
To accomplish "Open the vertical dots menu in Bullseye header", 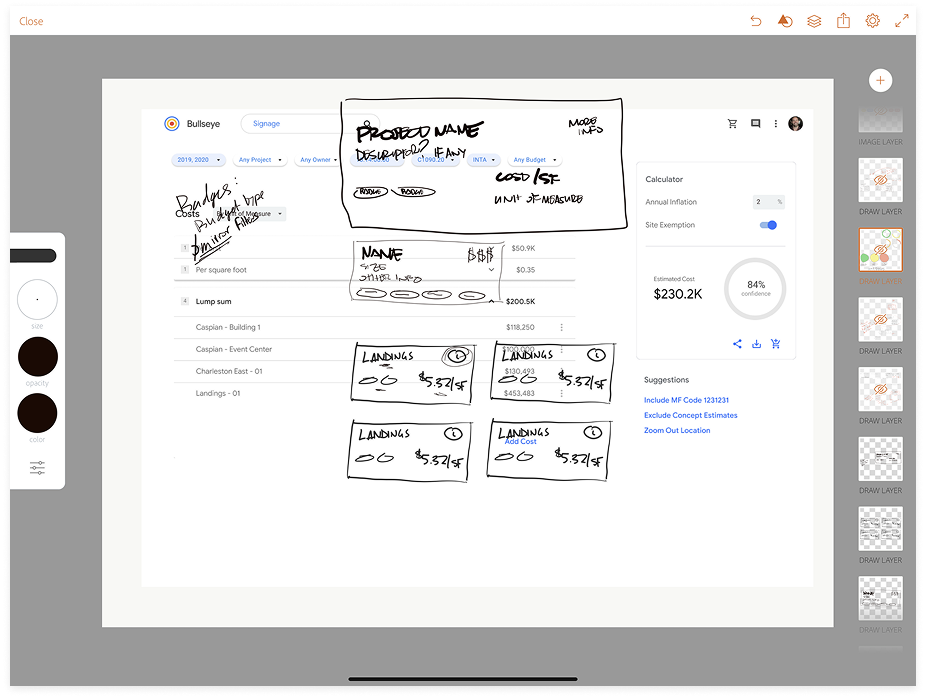I will pos(776,123).
